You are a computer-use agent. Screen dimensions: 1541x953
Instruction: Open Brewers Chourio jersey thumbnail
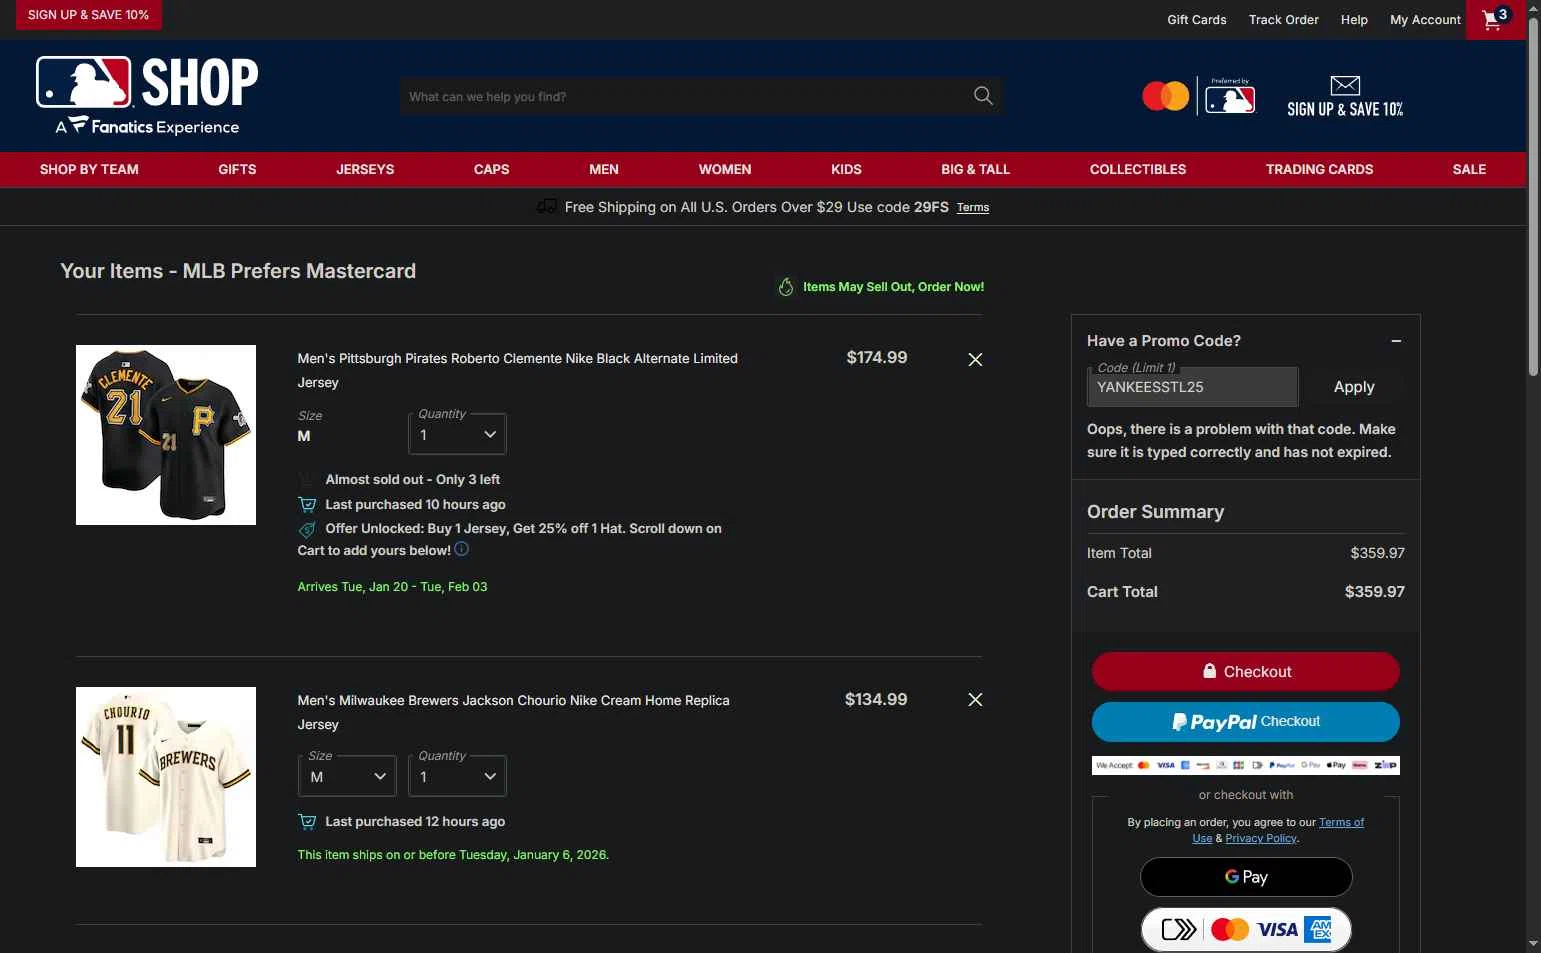[x=166, y=777]
